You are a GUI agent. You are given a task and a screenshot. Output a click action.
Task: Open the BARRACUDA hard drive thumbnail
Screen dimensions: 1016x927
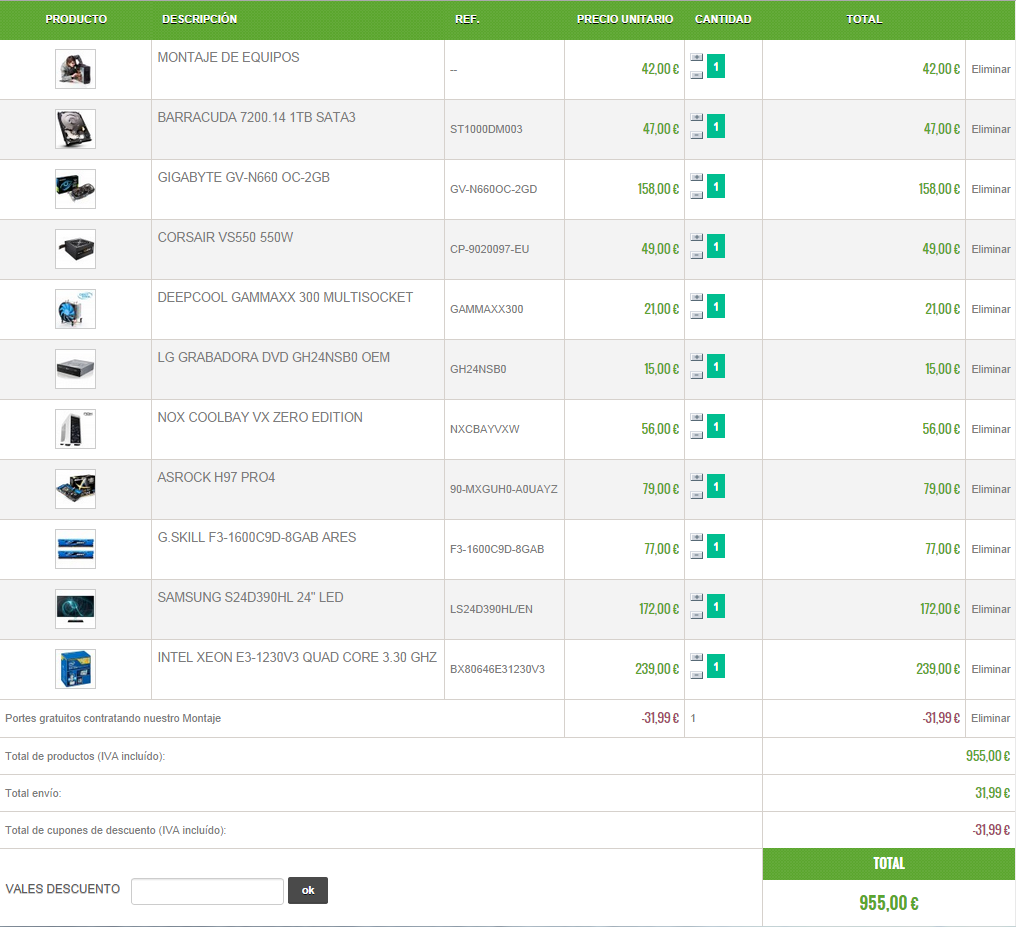click(75, 130)
